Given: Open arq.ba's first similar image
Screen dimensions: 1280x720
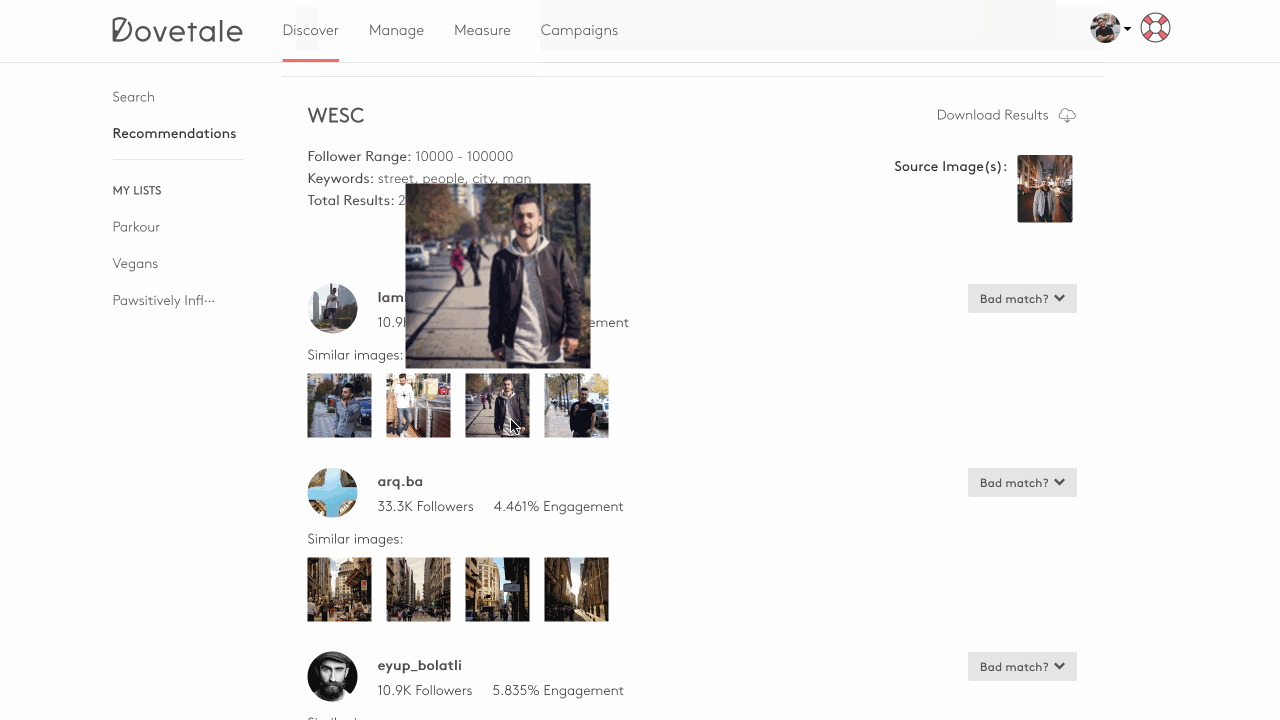Looking at the screenshot, I should tap(339, 589).
